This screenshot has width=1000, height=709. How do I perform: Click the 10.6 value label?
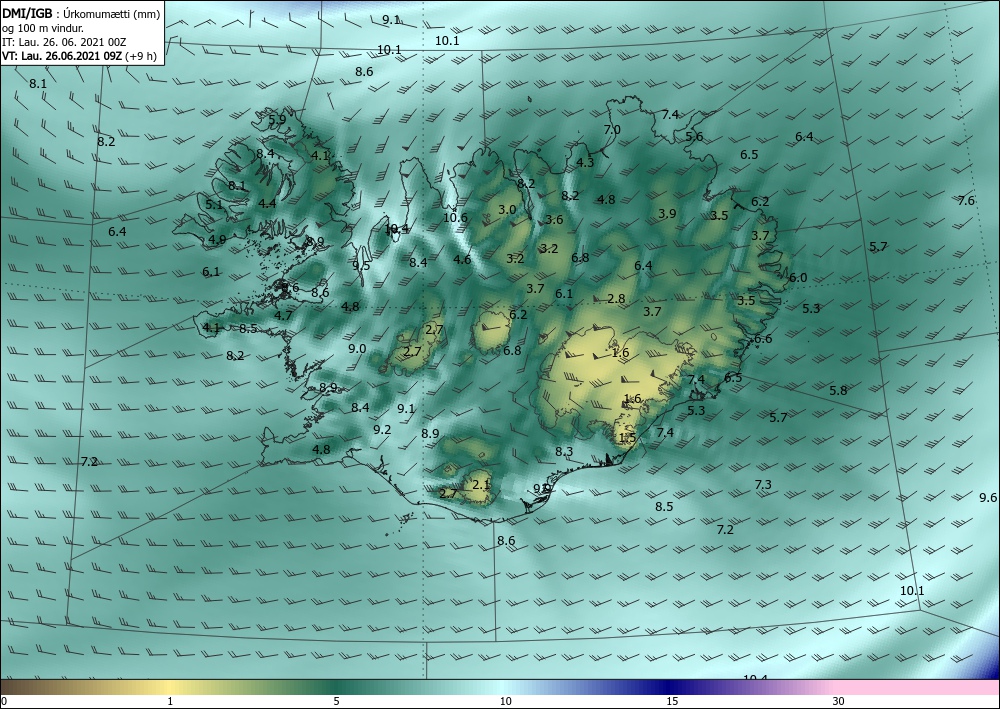tap(455, 217)
